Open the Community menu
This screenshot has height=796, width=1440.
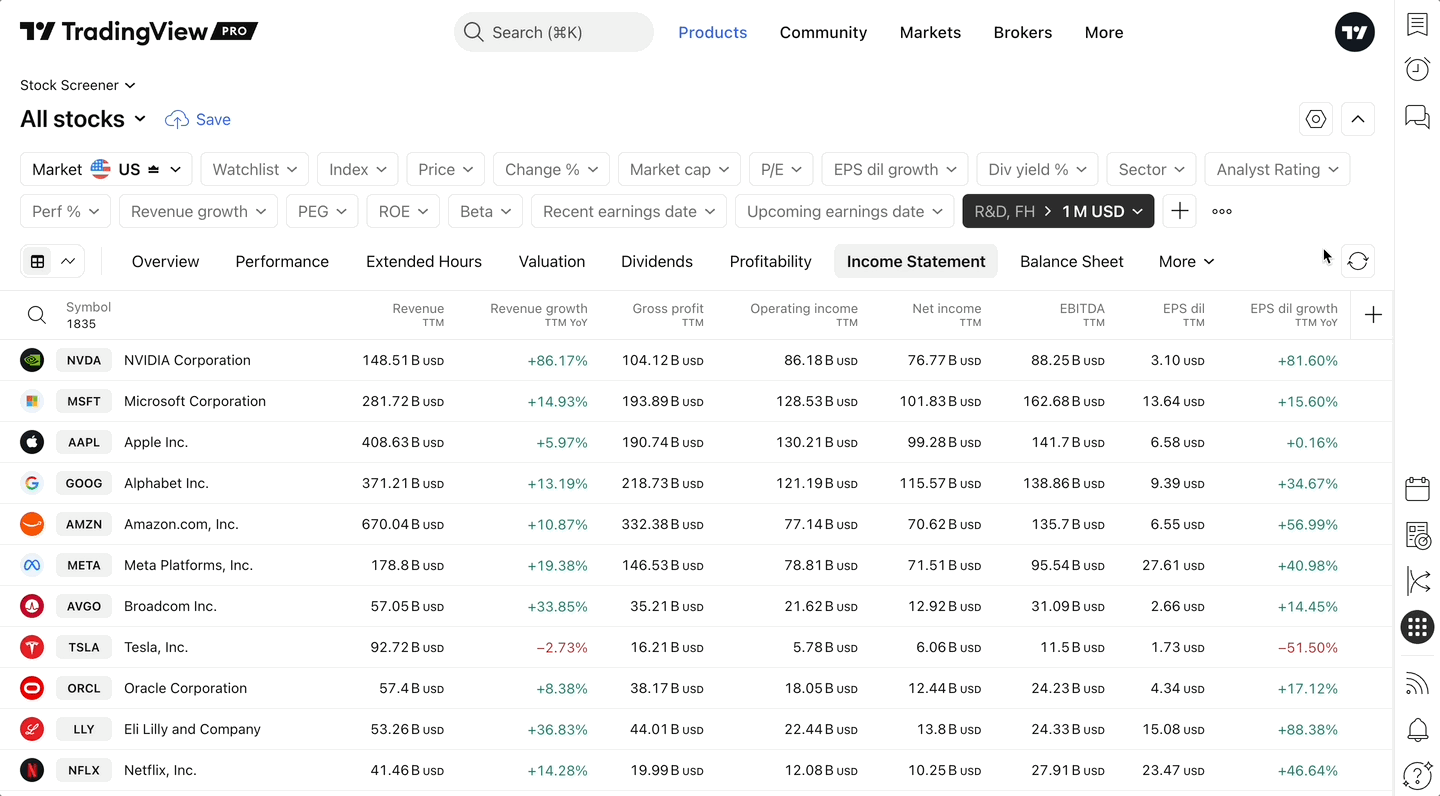coord(823,32)
